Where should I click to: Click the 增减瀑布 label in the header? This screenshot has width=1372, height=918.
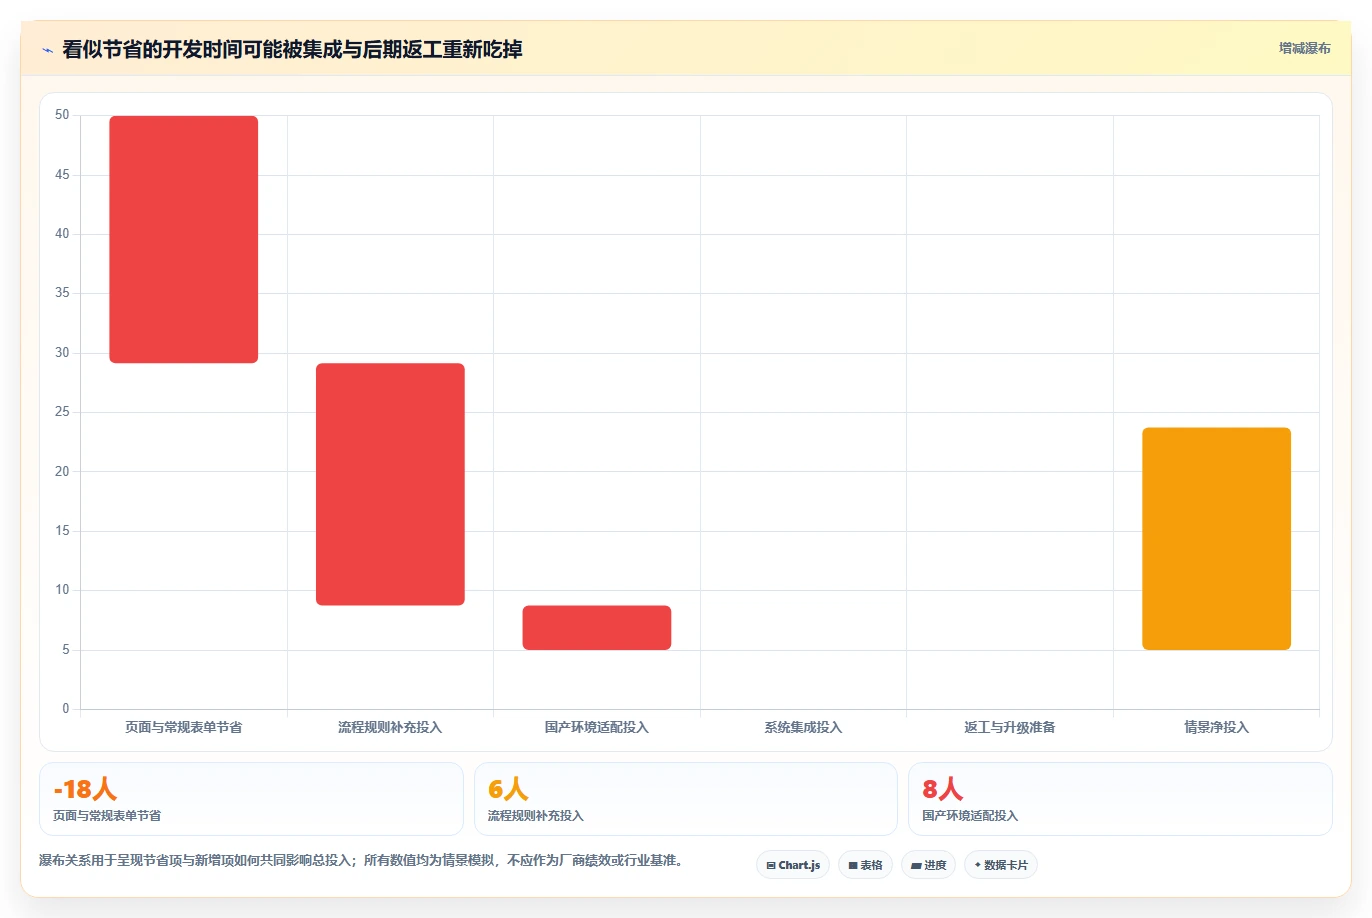(x=1304, y=48)
